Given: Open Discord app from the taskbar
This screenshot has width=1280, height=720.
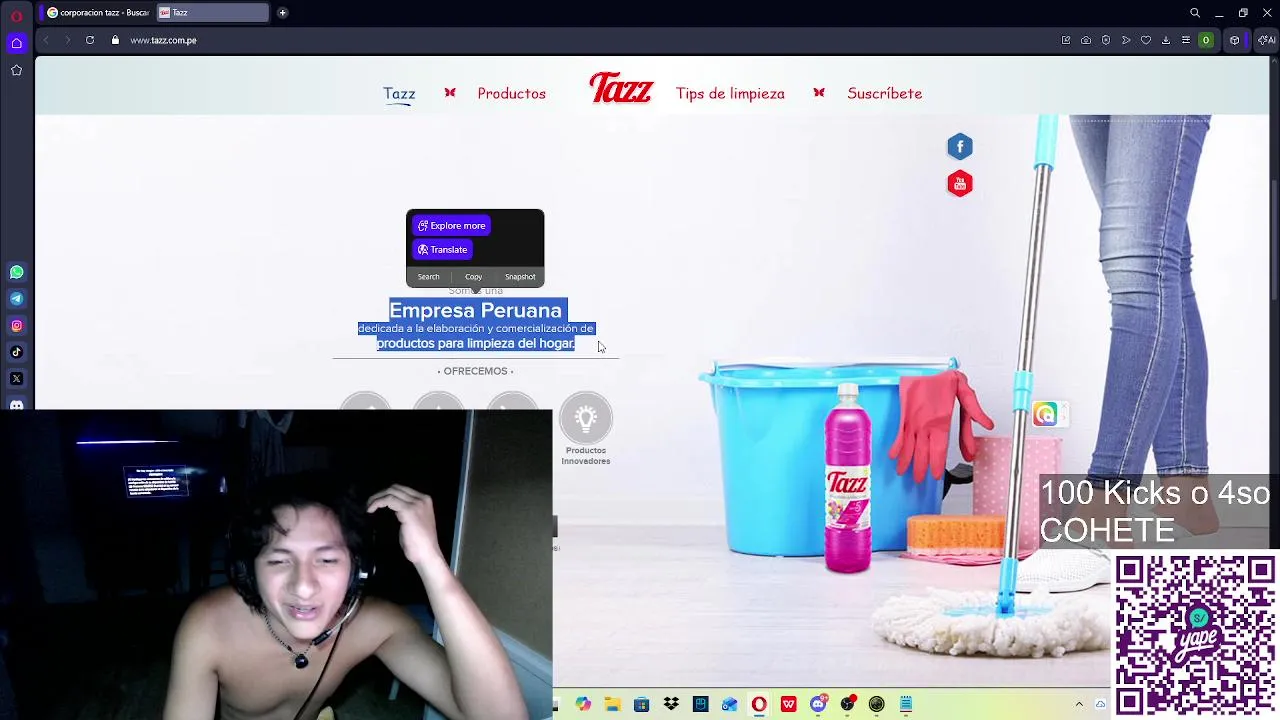Looking at the screenshot, I should 818,704.
